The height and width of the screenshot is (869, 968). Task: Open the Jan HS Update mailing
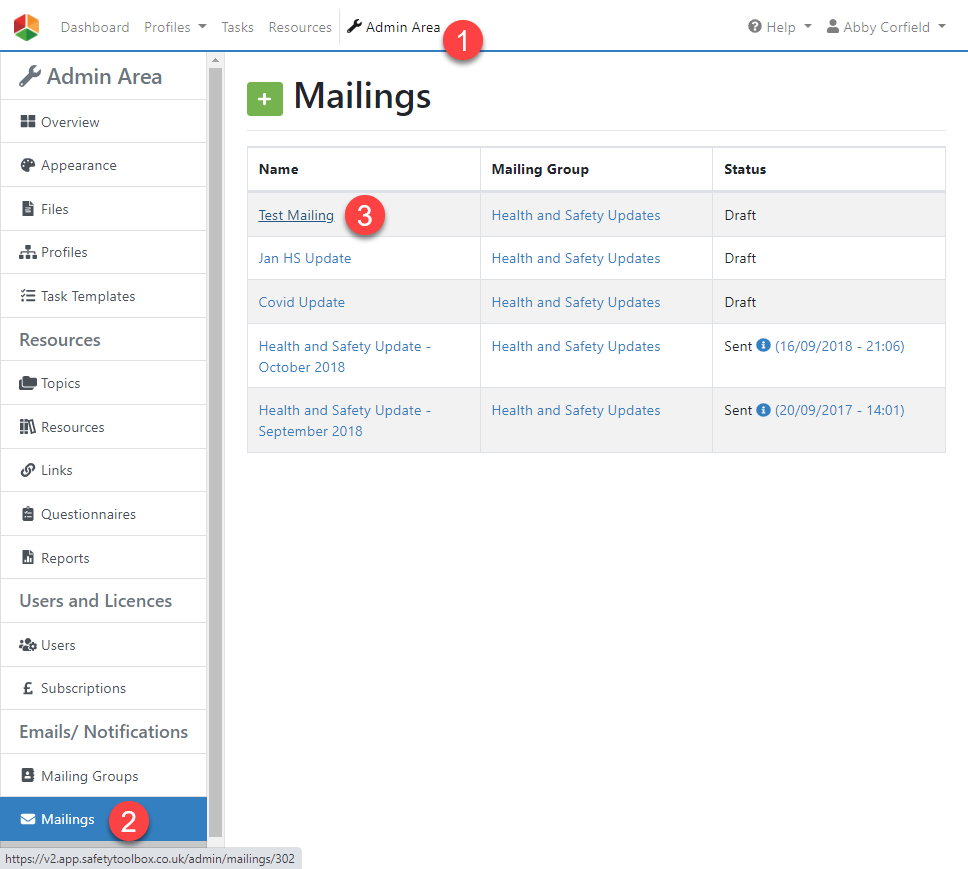pyautogui.click(x=305, y=258)
